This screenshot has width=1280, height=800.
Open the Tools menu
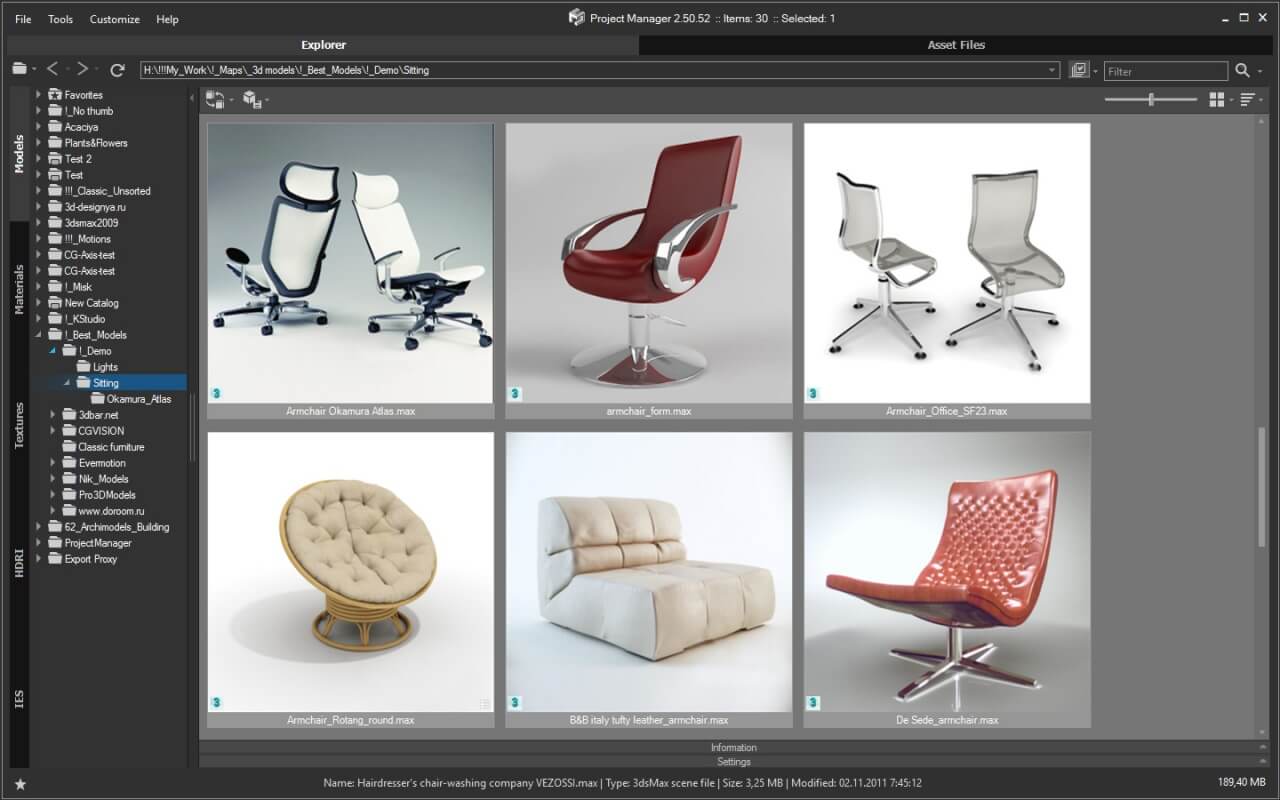[x=60, y=18]
